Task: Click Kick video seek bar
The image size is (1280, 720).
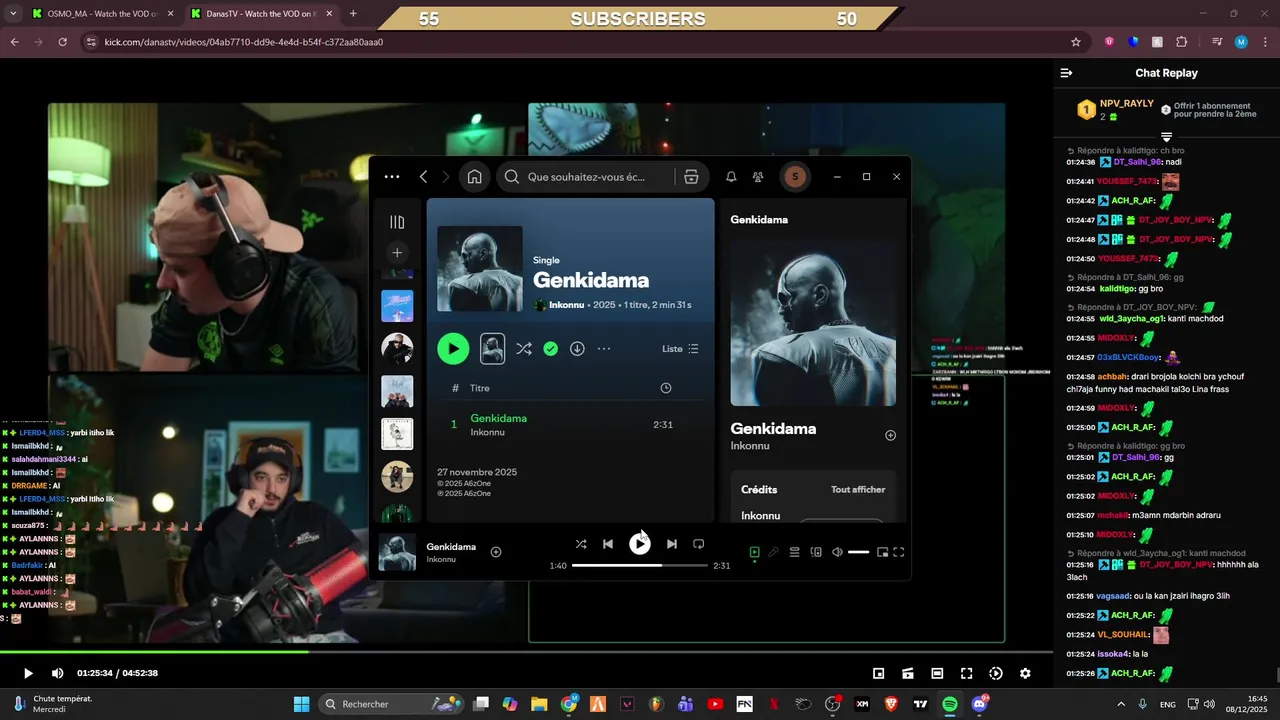Action: (526, 653)
